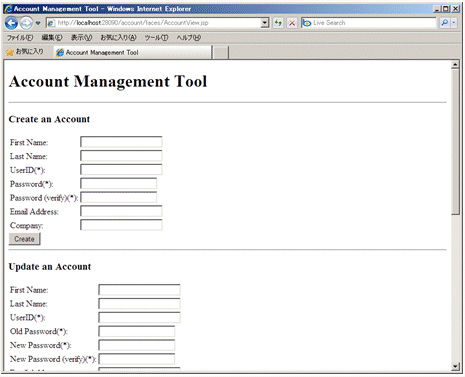Click the Favorites star button in the toolbar
This screenshot has height=377, width=465.
coord(25,52)
